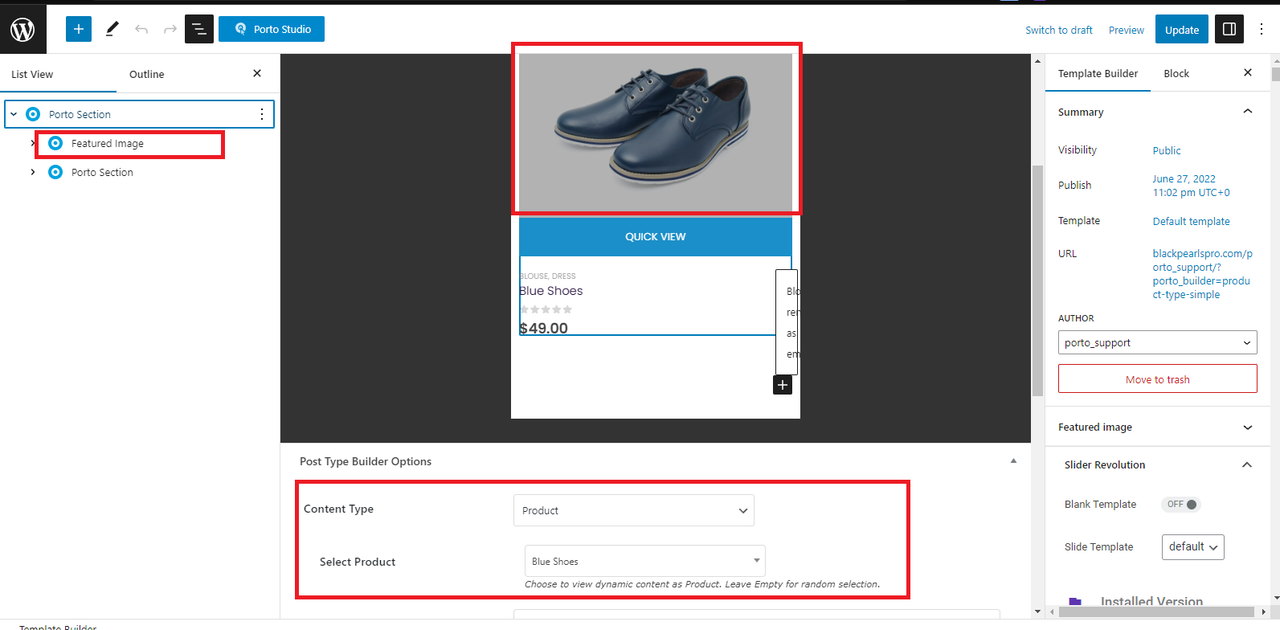
Task: Click the Update button
Action: click(x=1181, y=29)
